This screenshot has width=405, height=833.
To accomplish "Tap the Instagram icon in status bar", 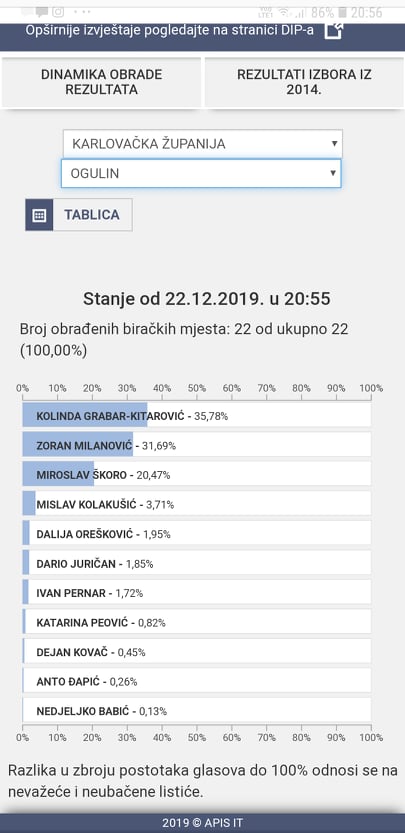I will pyautogui.click(x=58, y=11).
